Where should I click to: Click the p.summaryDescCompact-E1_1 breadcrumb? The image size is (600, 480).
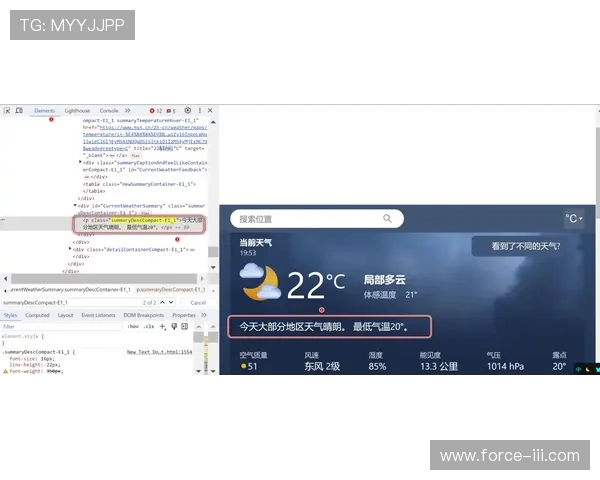[x=171, y=289]
